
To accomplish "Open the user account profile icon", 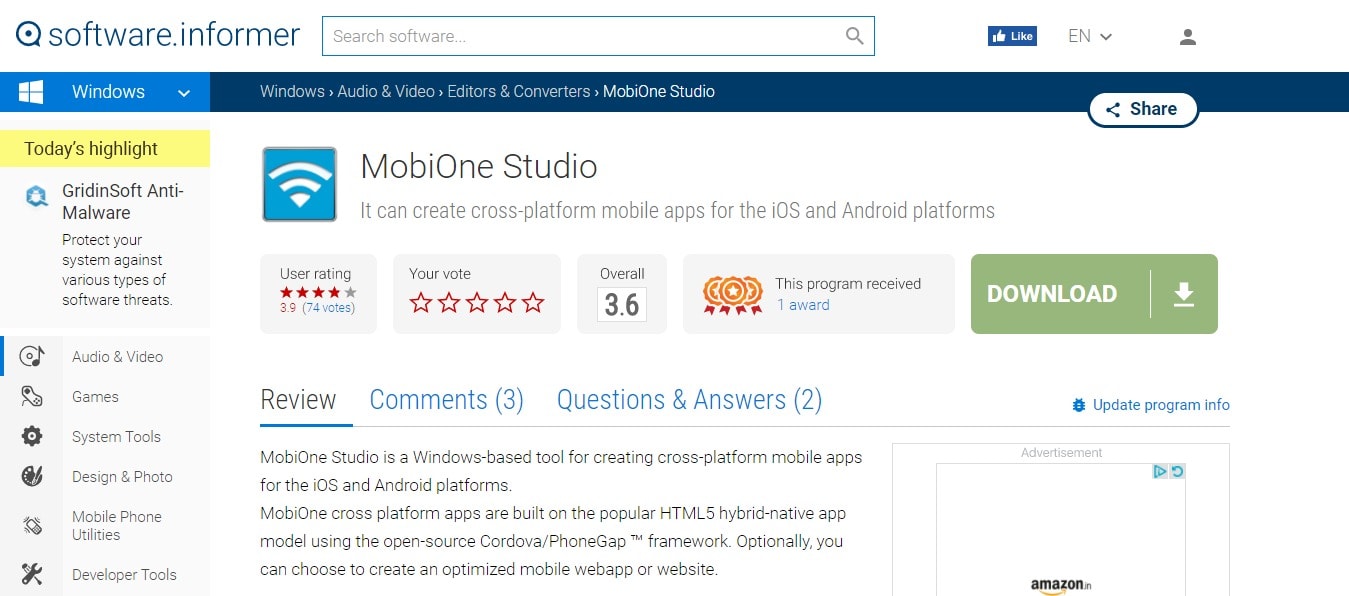I will pos(1188,37).
